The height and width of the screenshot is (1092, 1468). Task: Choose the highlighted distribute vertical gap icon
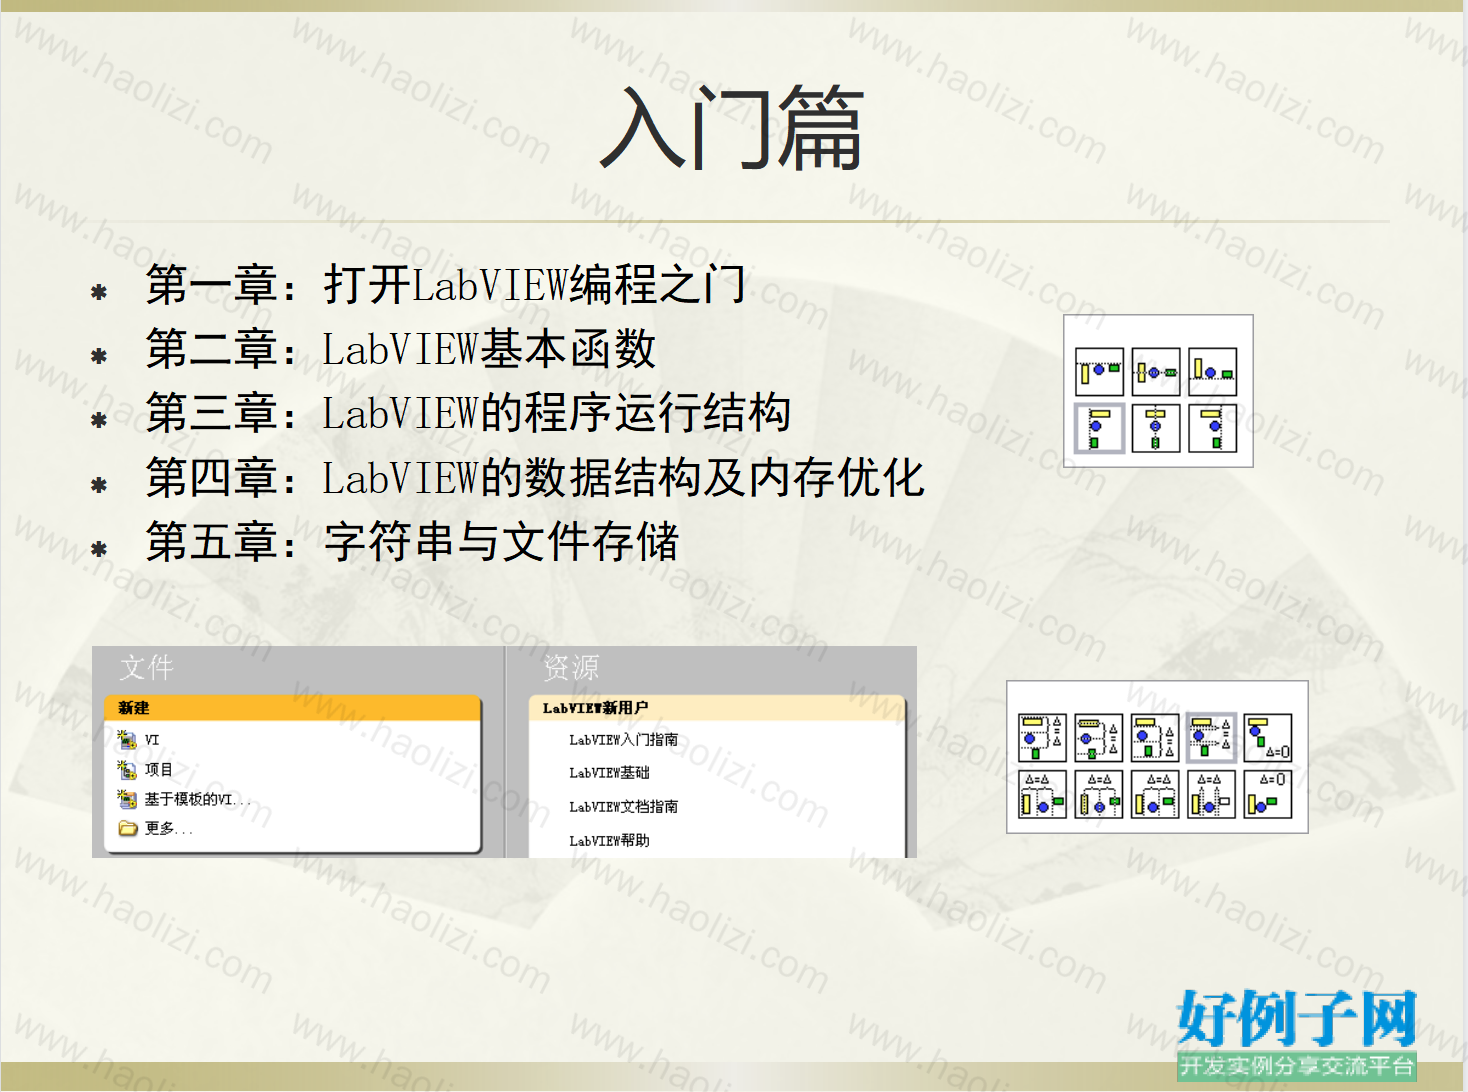[1211, 738]
